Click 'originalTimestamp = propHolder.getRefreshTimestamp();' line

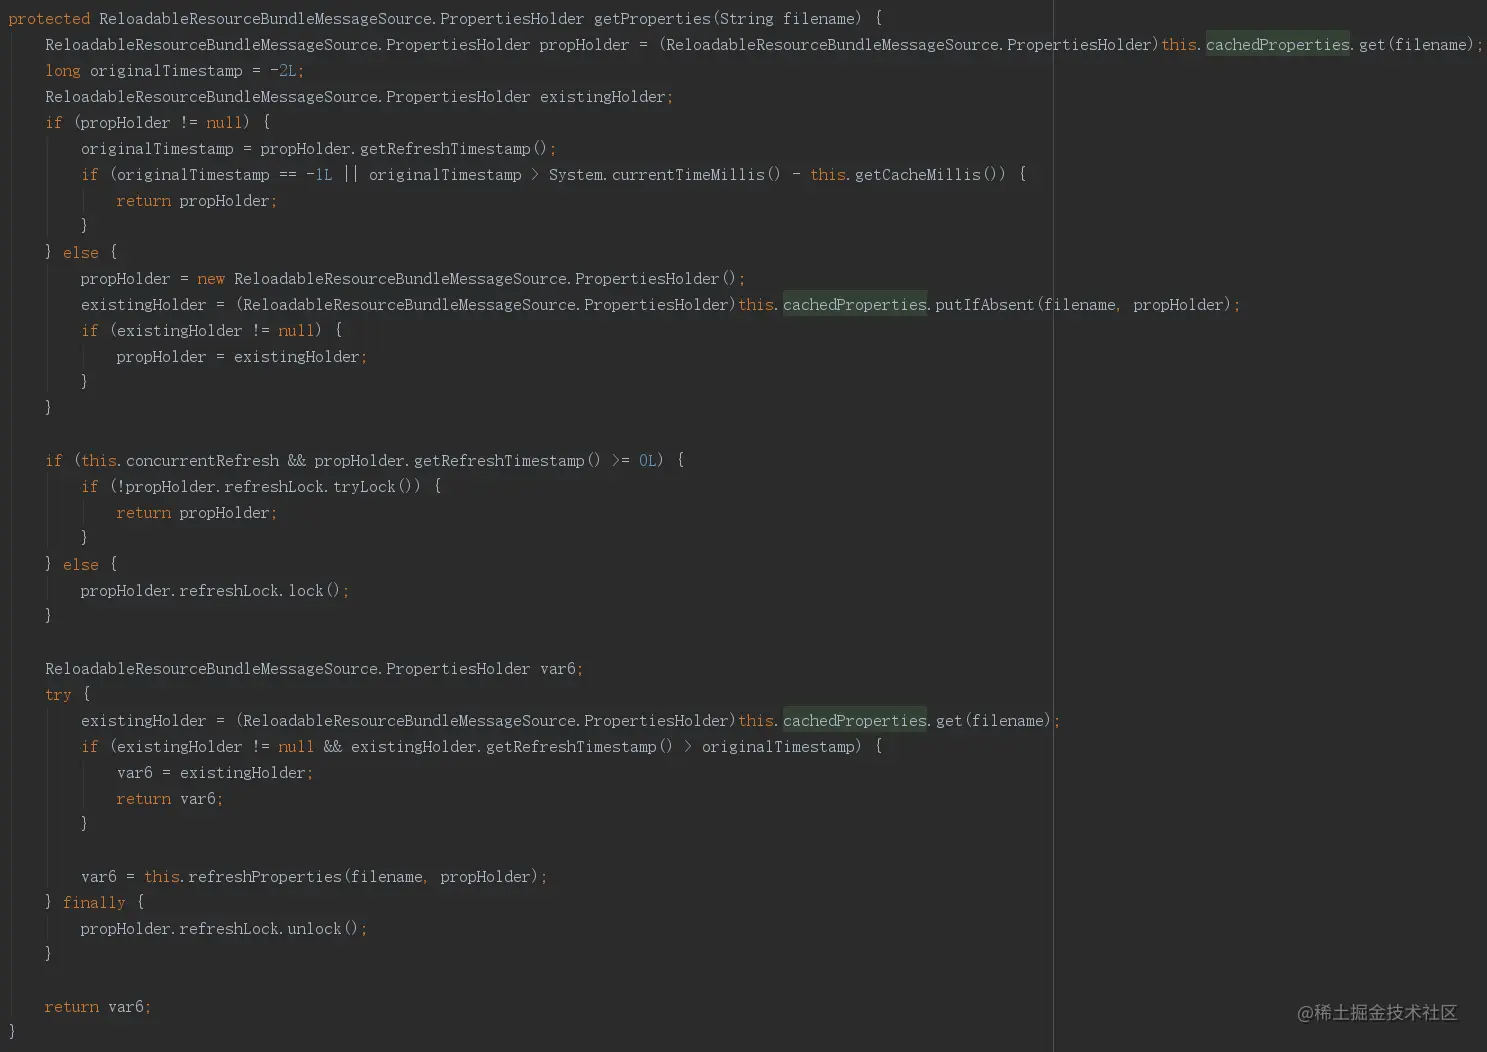point(318,148)
